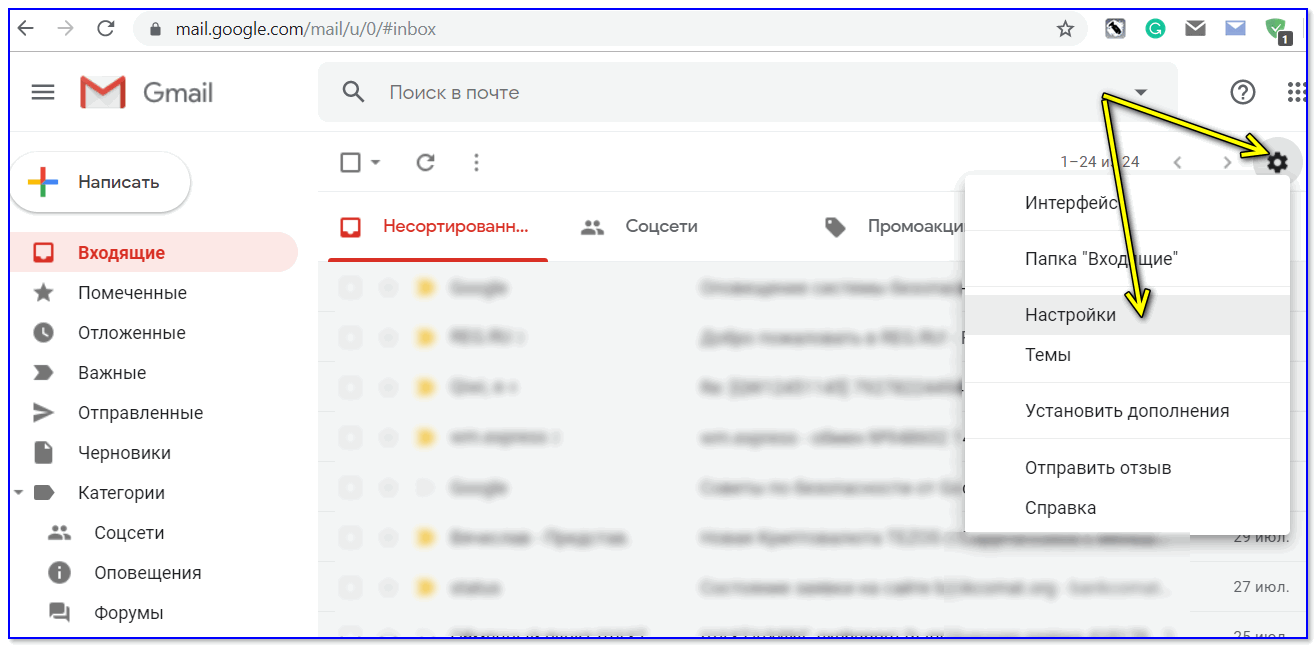Image resolution: width=1316 pixels, height=647 pixels.
Task: Open the Отложенные snoozed folder
Action: click(x=132, y=333)
